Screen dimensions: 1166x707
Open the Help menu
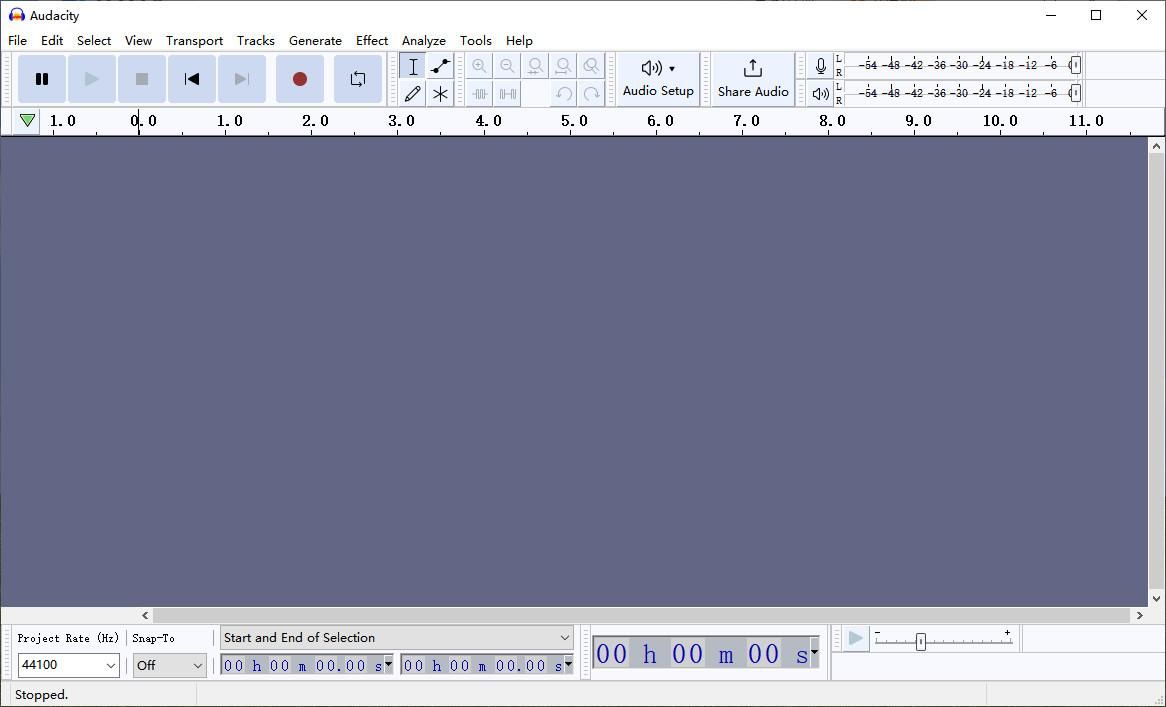coord(519,41)
